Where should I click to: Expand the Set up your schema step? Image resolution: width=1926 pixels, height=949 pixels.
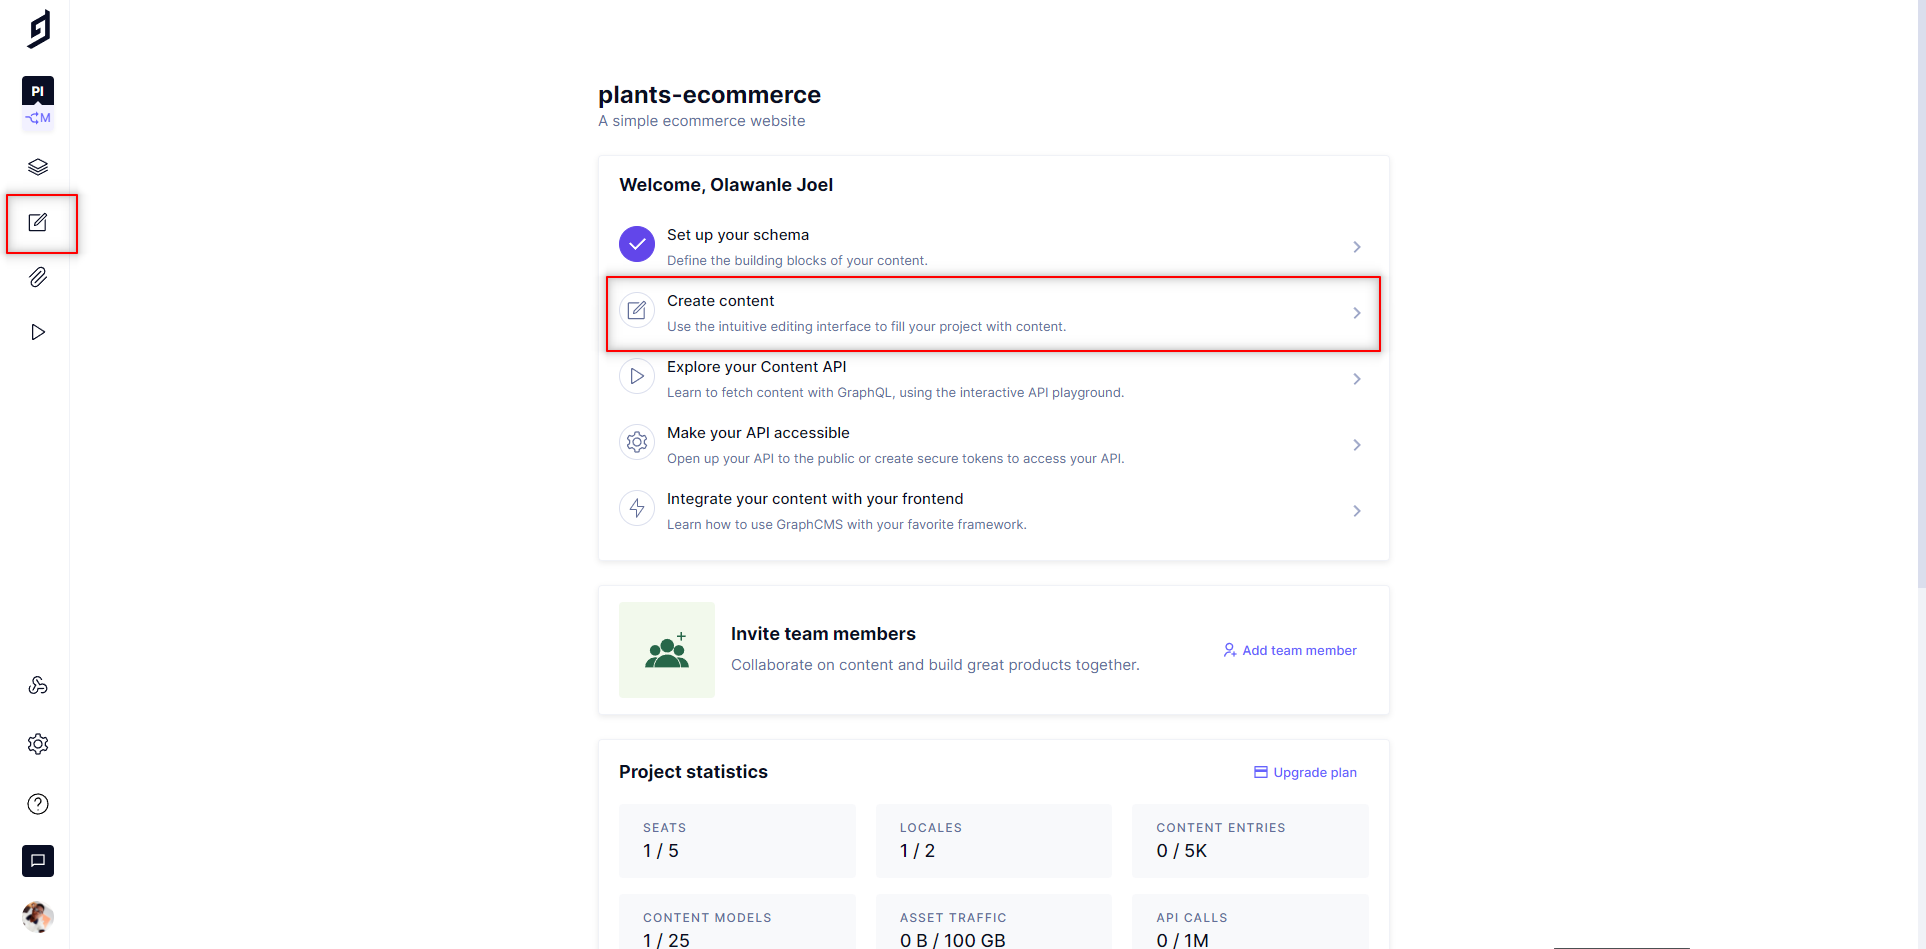point(1357,246)
